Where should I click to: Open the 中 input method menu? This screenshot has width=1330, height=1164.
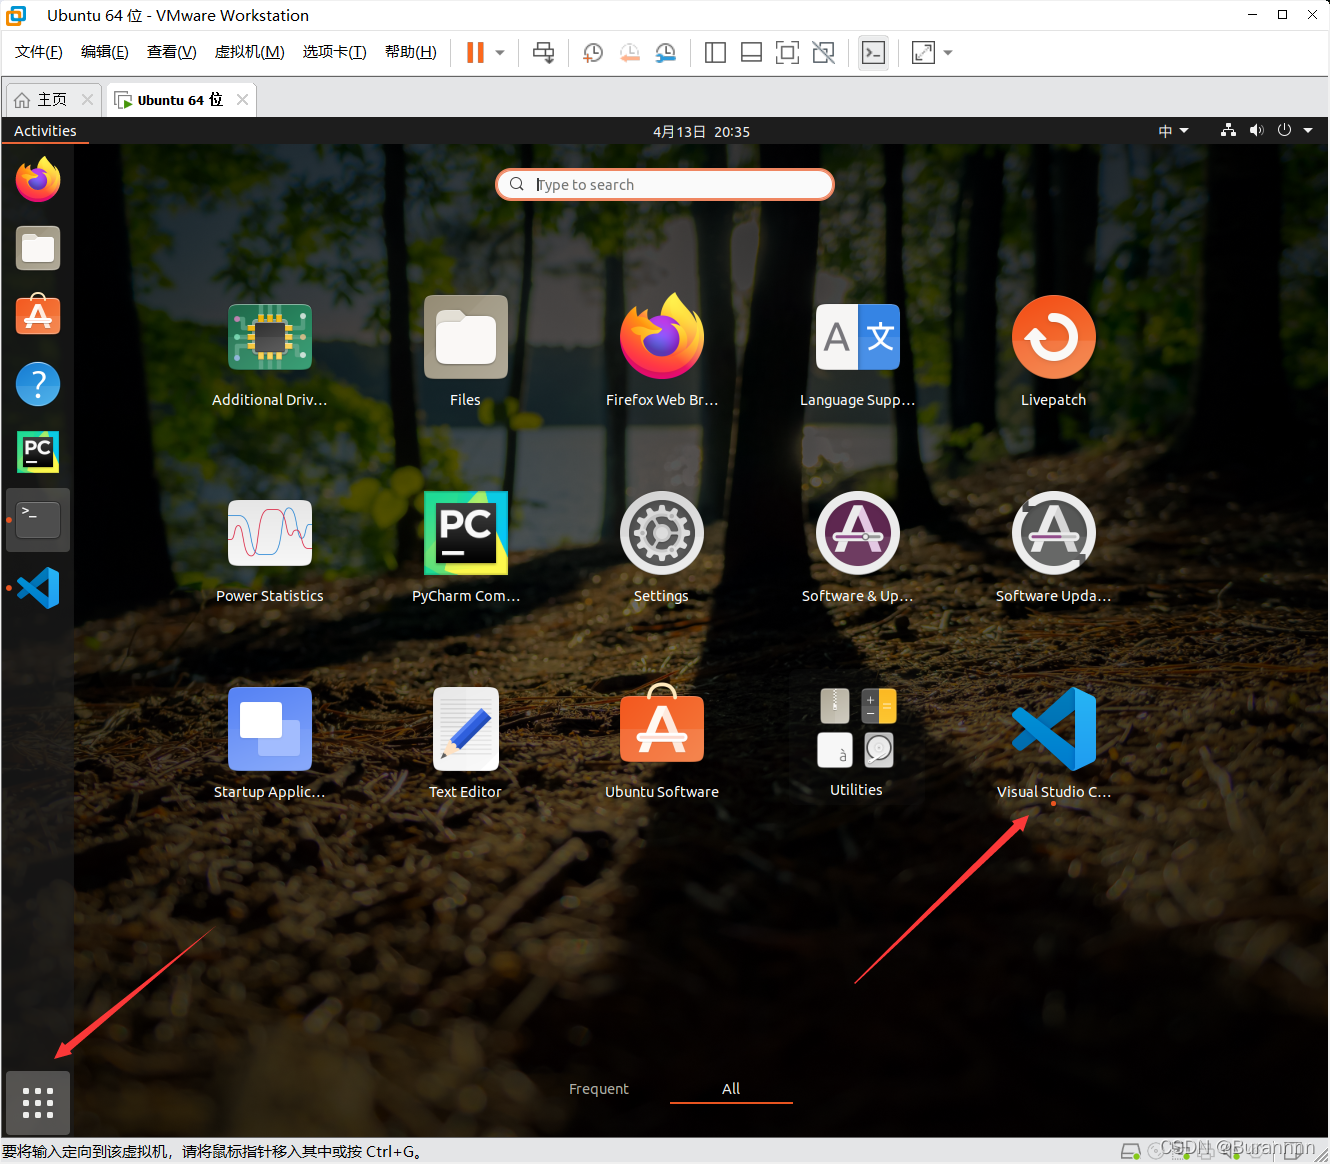pos(1173,131)
